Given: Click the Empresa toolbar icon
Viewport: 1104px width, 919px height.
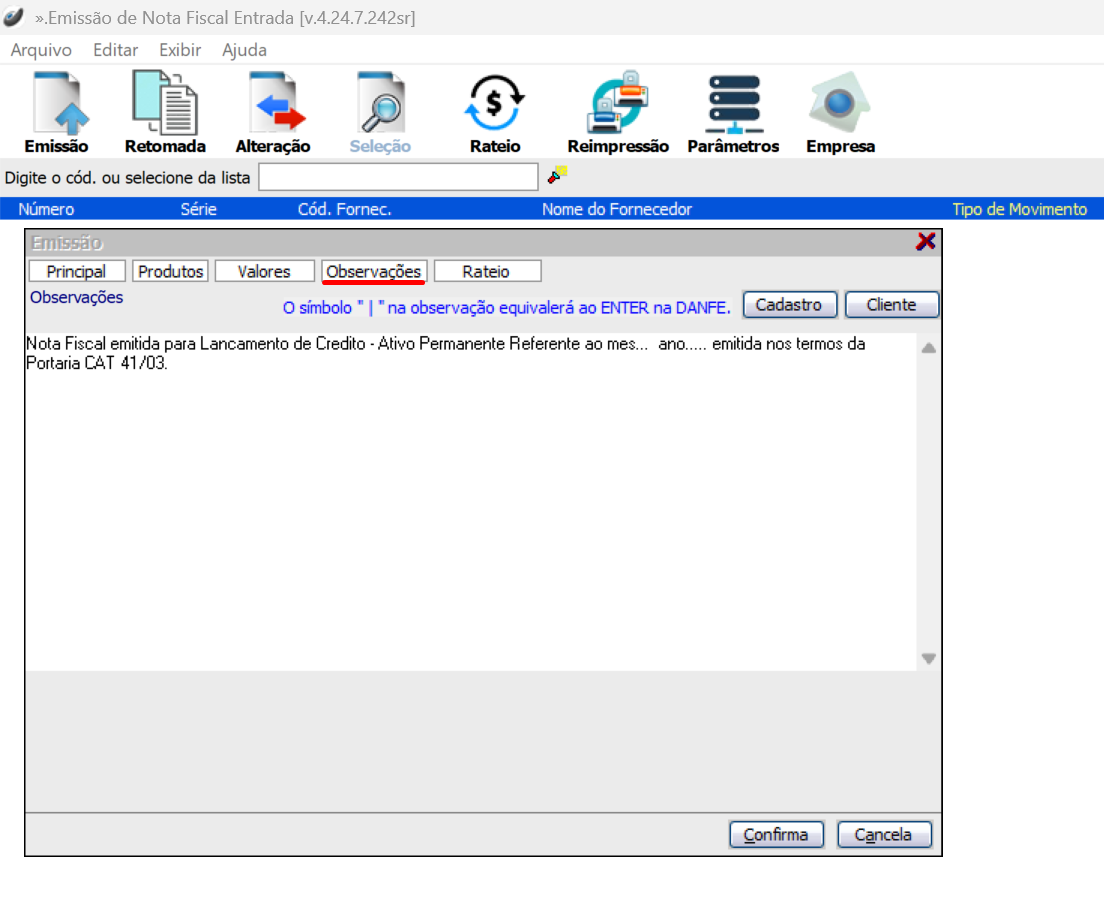Looking at the screenshot, I should tap(840, 104).
